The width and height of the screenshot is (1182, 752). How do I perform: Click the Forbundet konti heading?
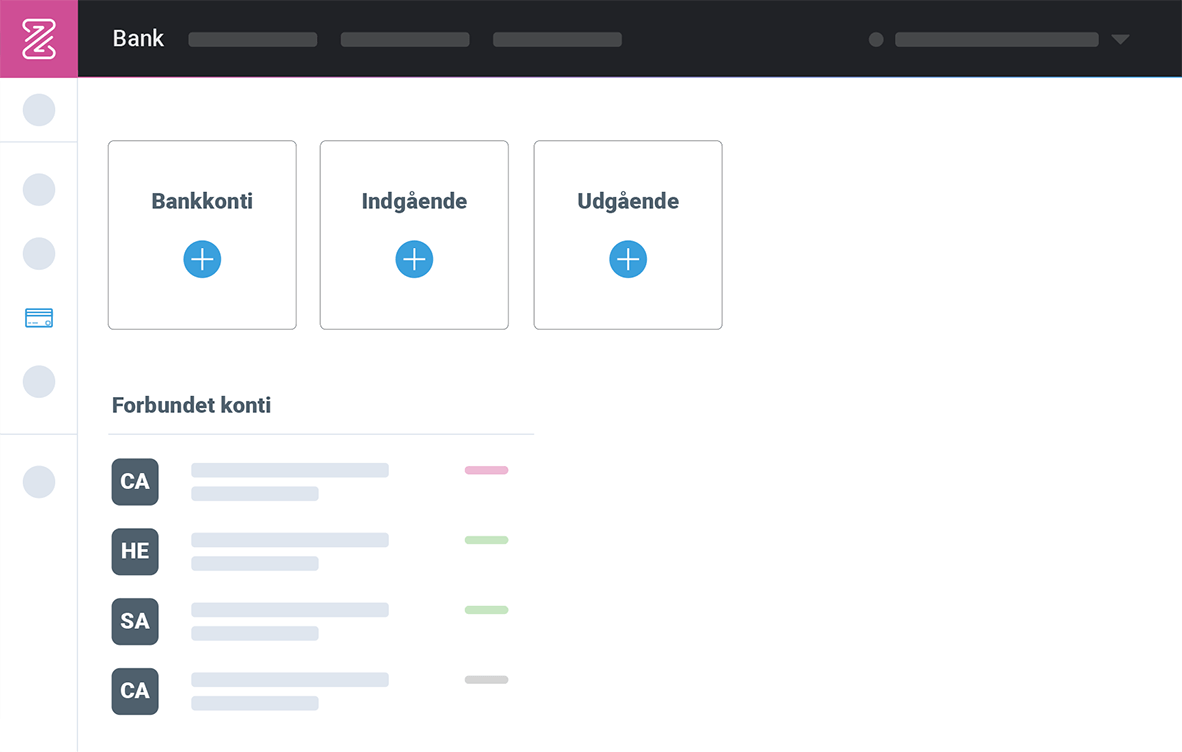[x=191, y=405]
